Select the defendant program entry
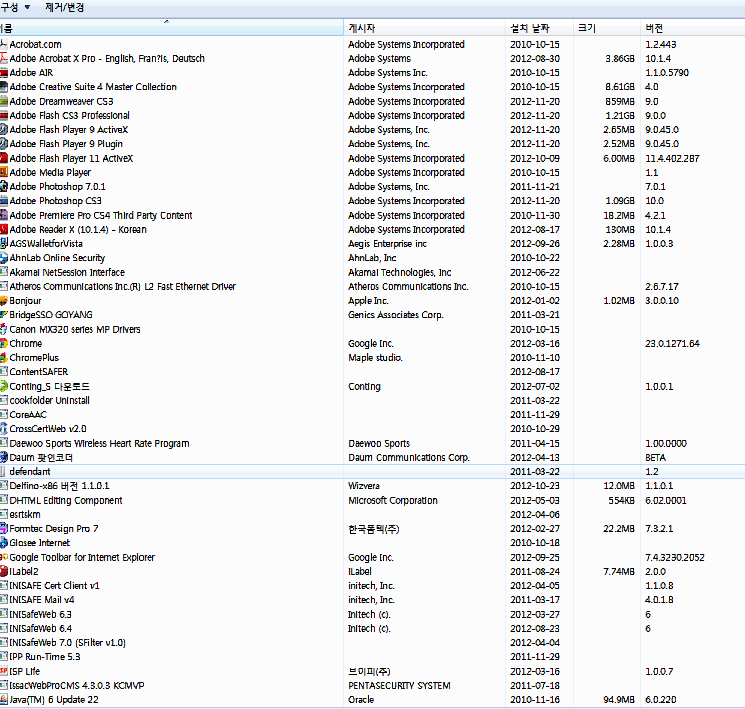Image resolution: width=745 pixels, height=709 pixels. [x=30, y=471]
